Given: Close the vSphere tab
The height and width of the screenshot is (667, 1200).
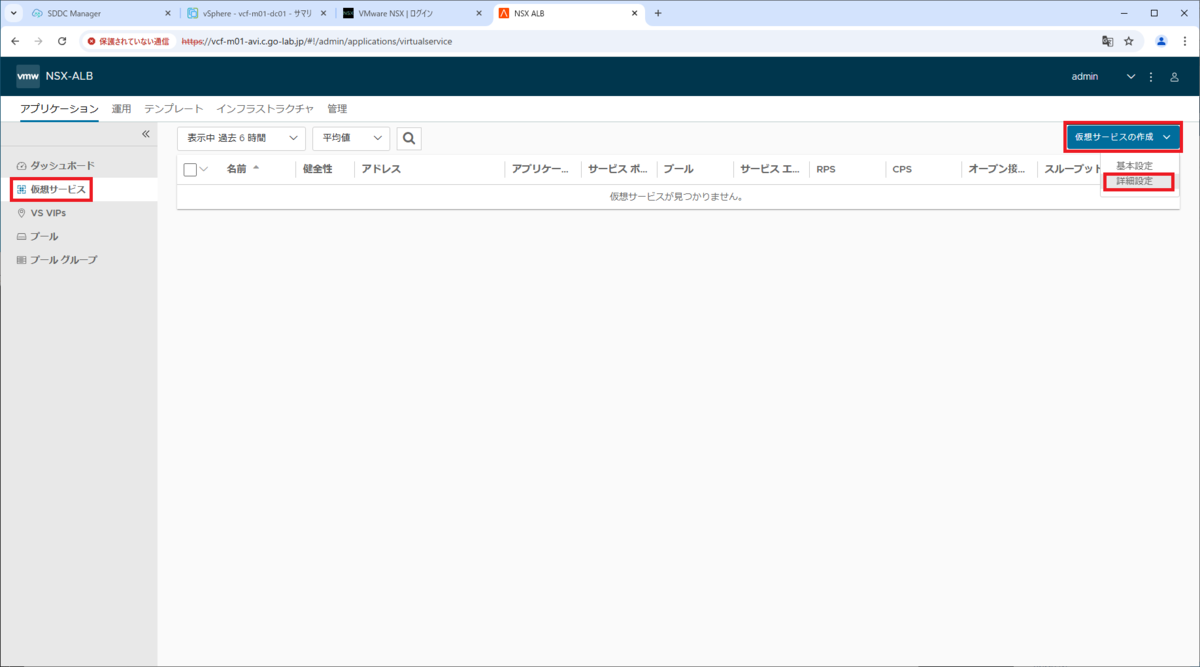Looking at the screenshot, I should [323, 13].
